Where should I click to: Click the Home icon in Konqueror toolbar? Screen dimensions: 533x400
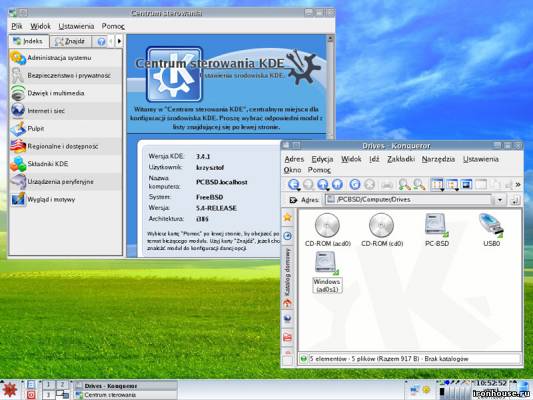337,185
